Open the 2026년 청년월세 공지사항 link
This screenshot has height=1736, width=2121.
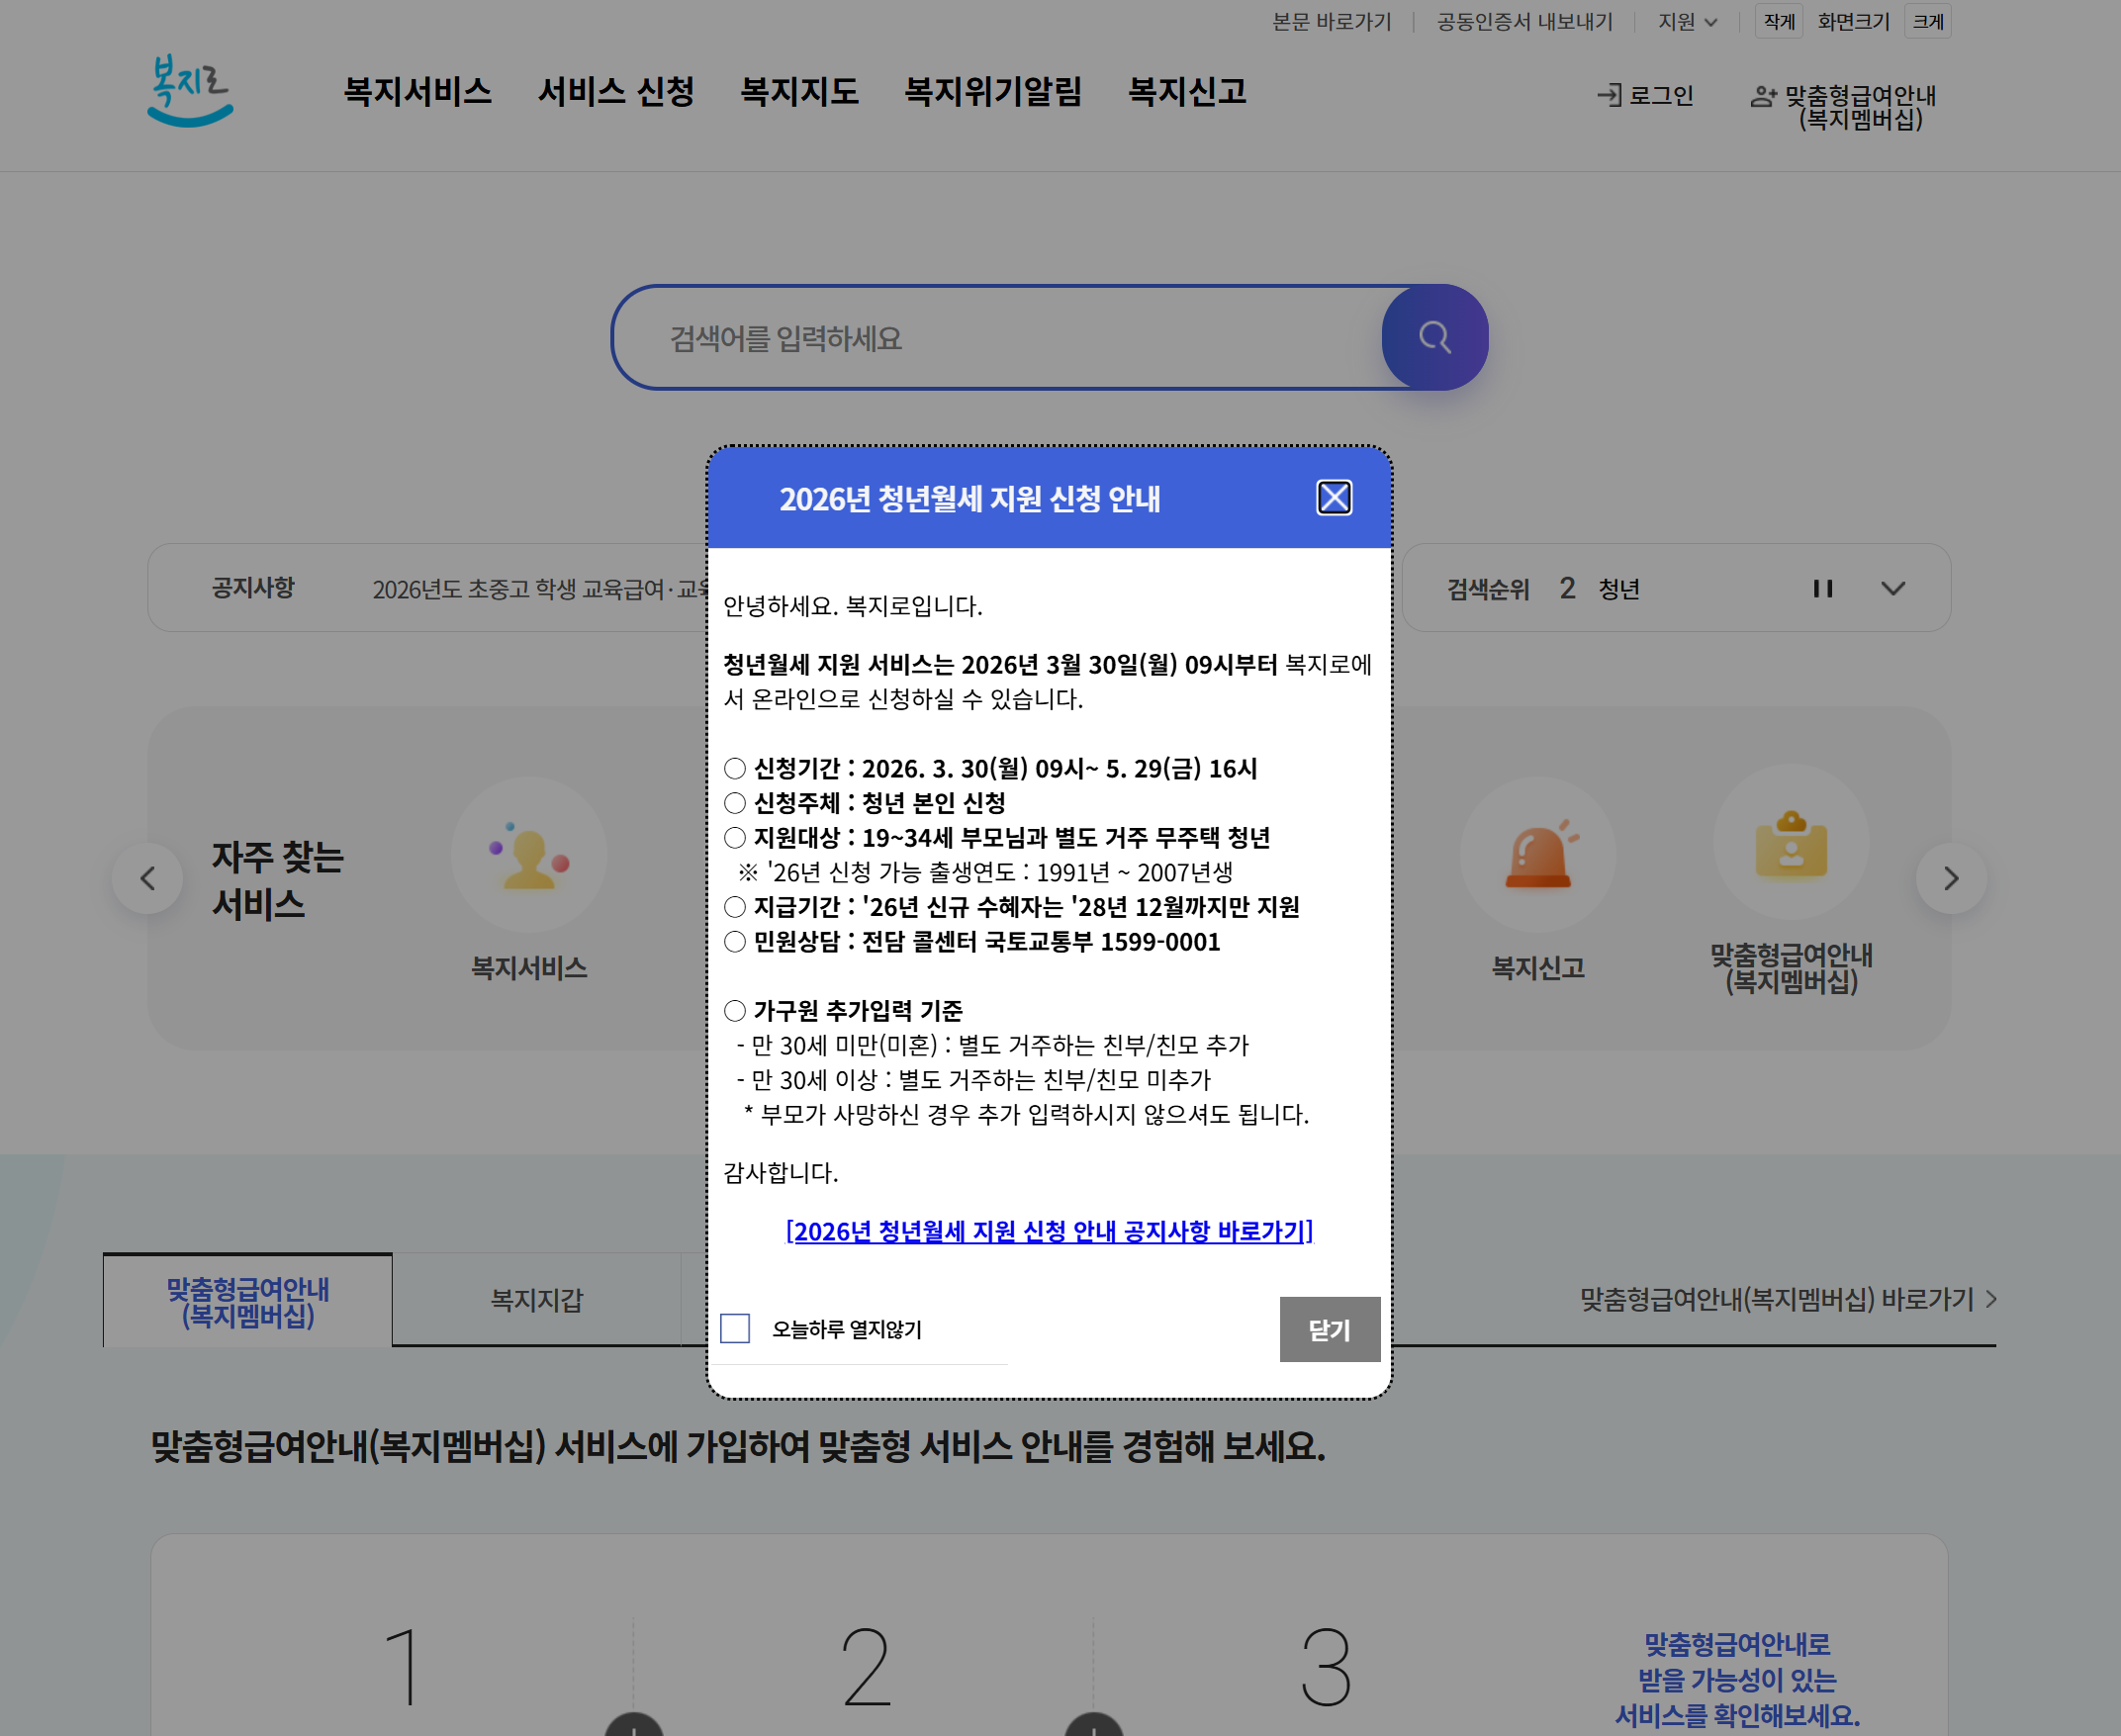pyautogui.click(x=1049, y=1233)
